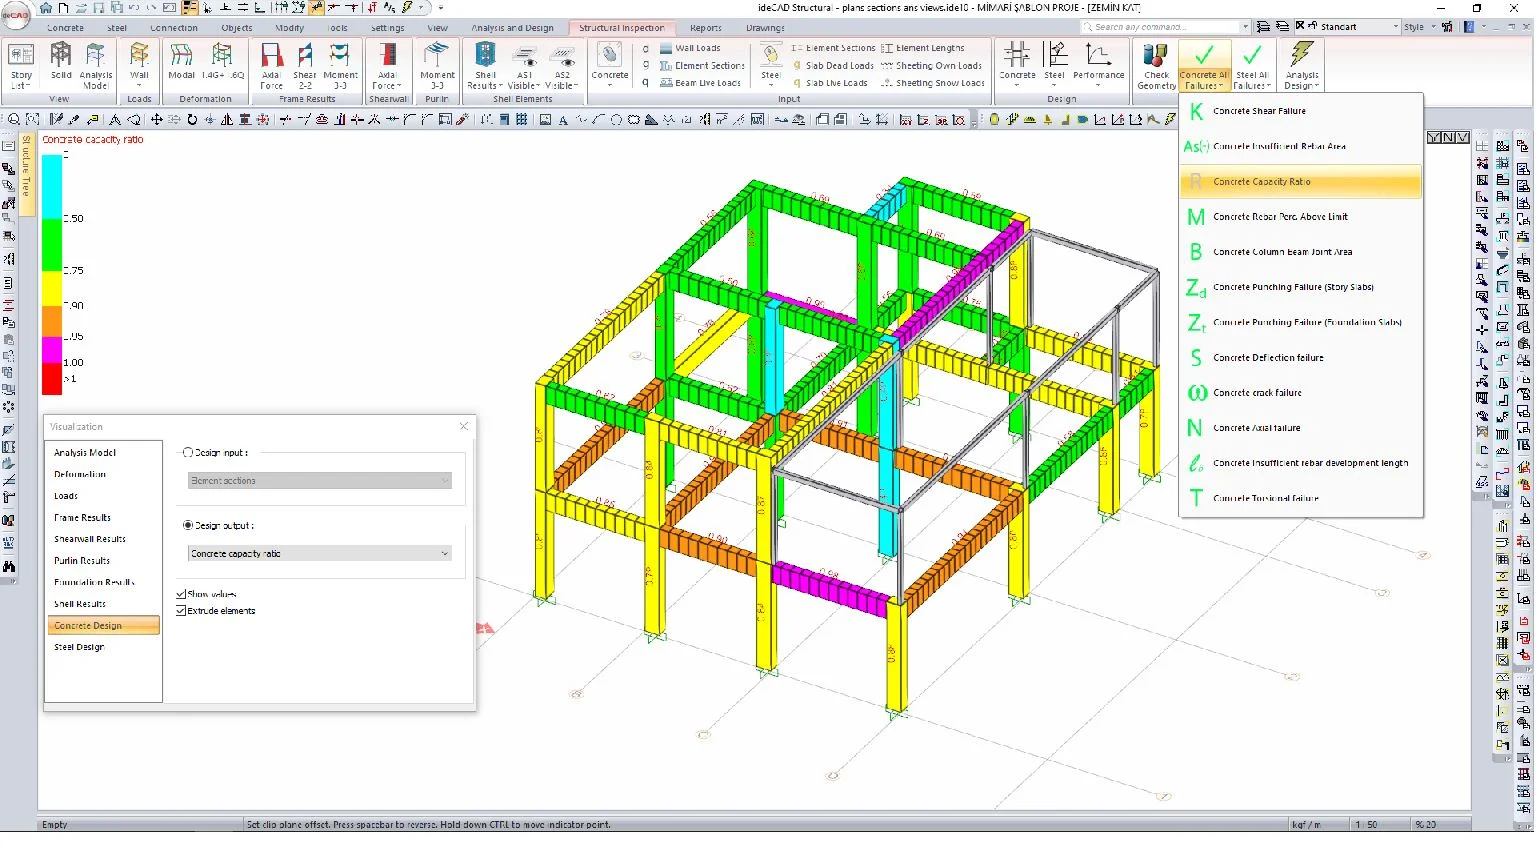
Task: Select the Axial Force frame results icon
Action: click(x=271, y=66)
